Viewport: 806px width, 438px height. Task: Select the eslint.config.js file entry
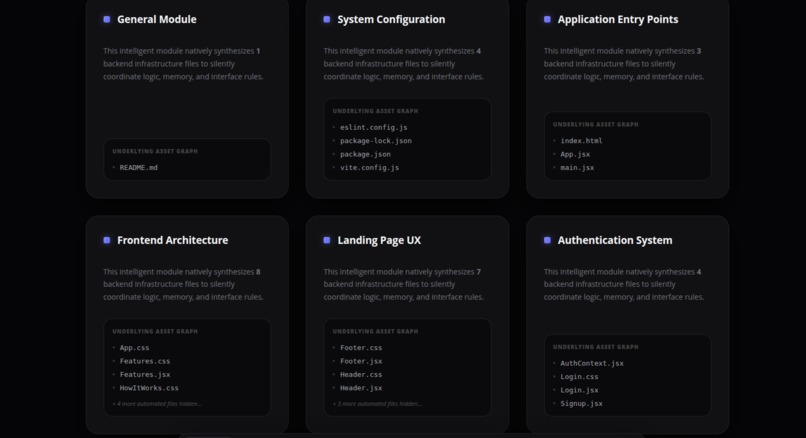(x=374, y=127)
